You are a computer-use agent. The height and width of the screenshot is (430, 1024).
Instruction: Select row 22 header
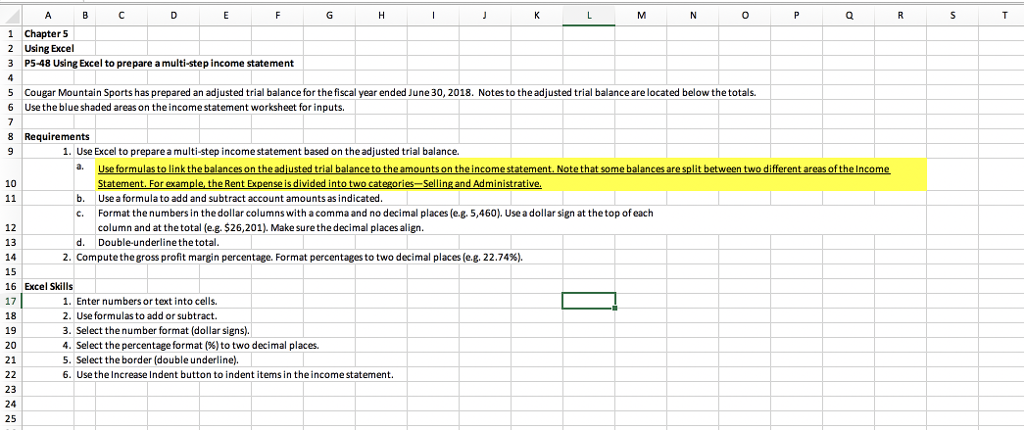click(11, 375)
